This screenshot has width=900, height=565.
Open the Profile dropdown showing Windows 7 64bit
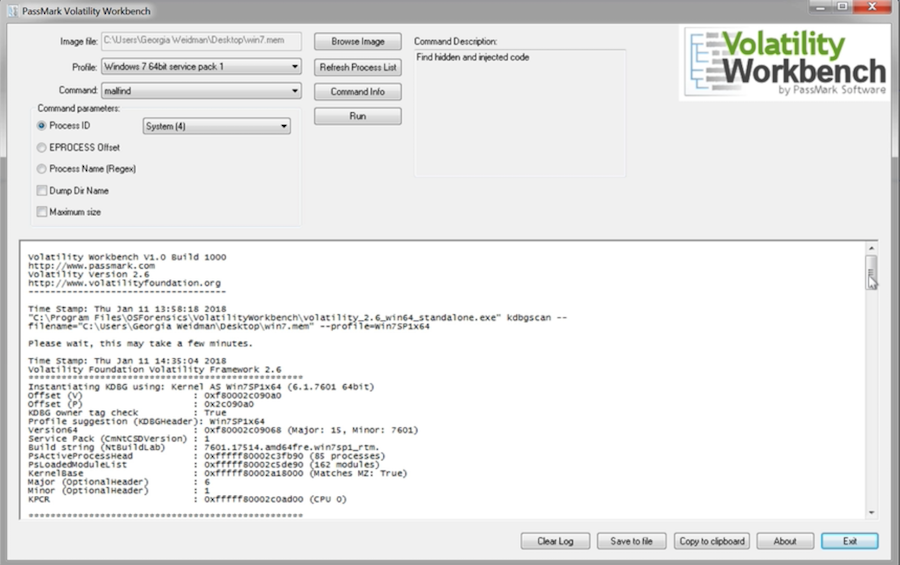[x=201, y=67]
